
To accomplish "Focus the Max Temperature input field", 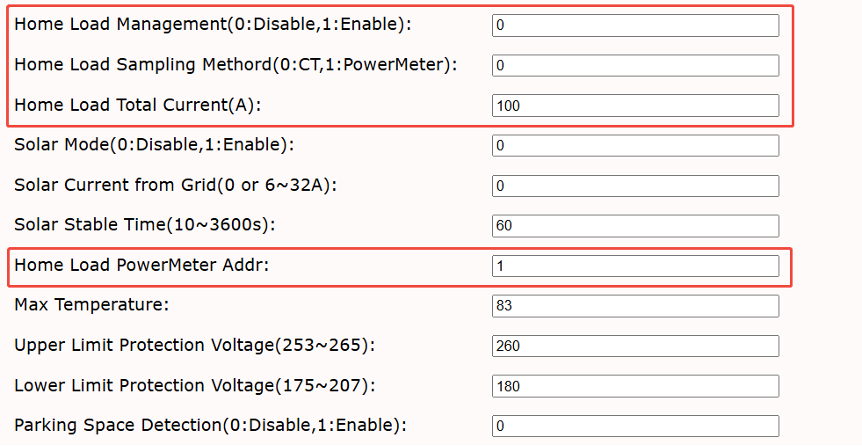I will click(636, 306).
